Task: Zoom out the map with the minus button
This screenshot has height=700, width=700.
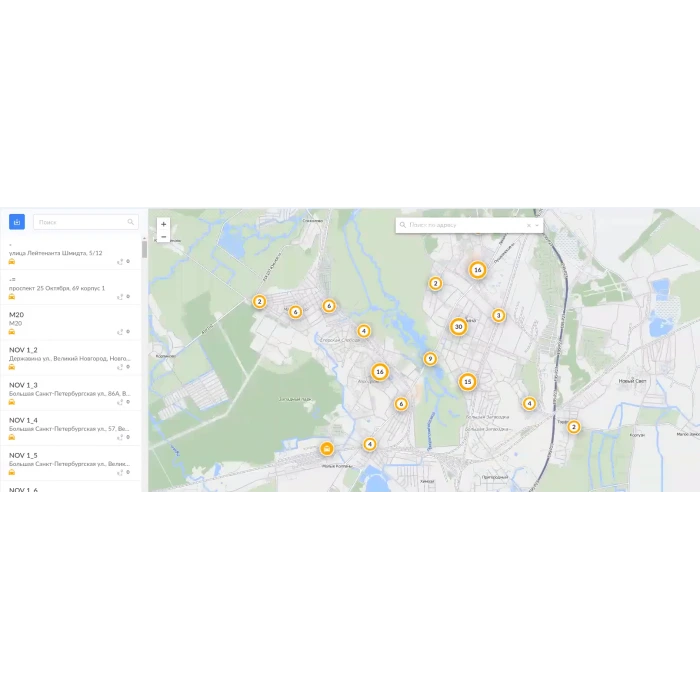Action: pyautogui.click(x=164, y=237)
